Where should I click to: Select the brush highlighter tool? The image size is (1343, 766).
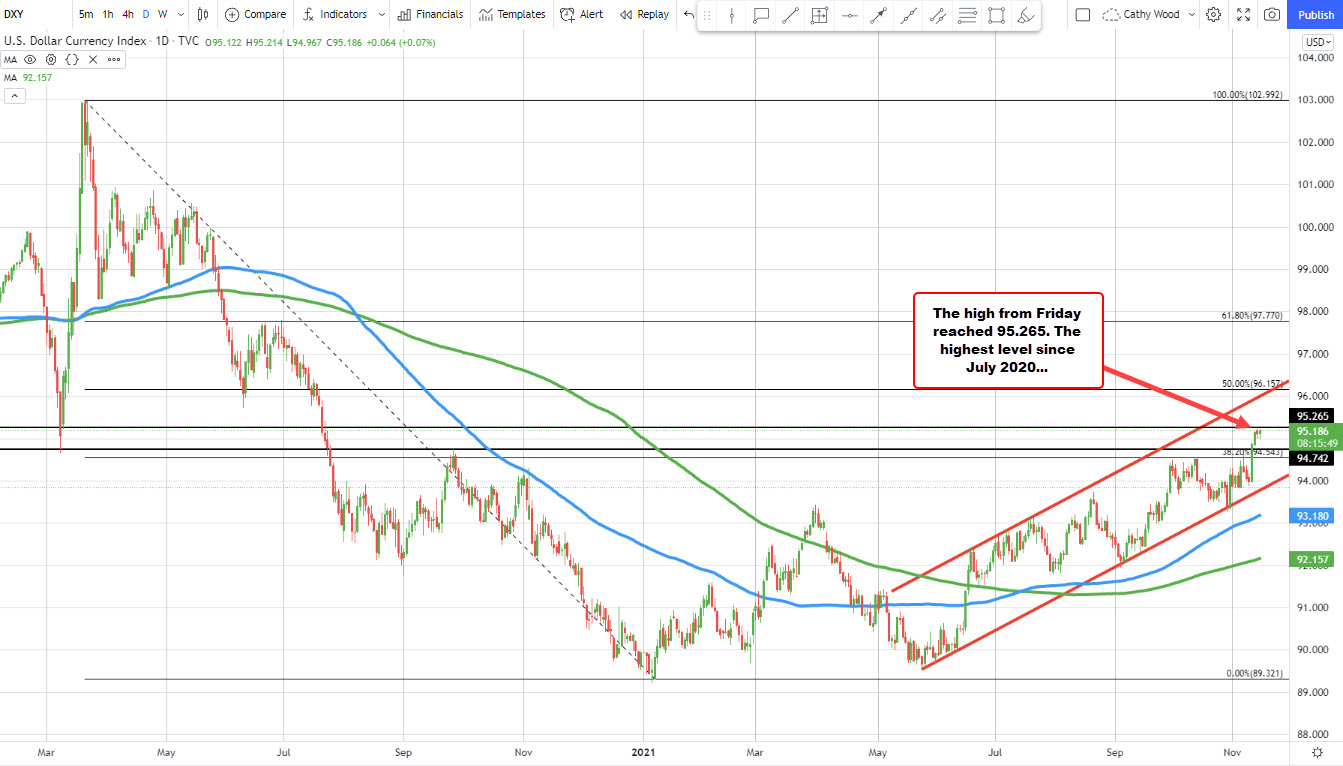click(x=1026, y=15)
